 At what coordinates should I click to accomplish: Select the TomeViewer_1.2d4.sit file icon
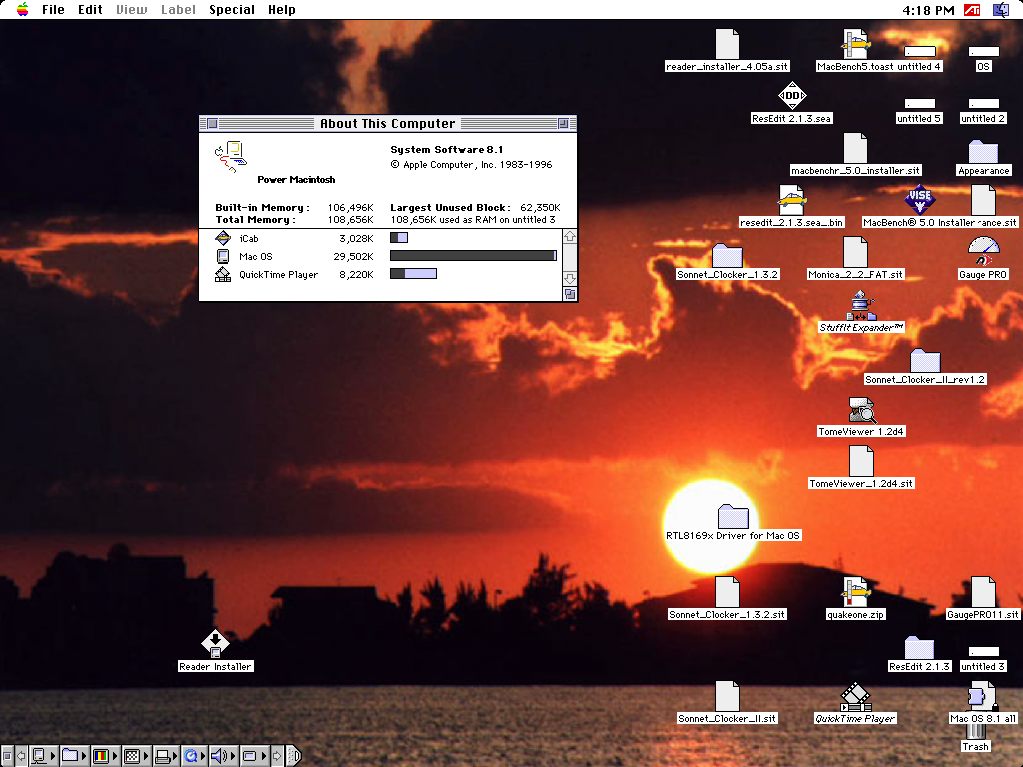click(x=861, y=461)
